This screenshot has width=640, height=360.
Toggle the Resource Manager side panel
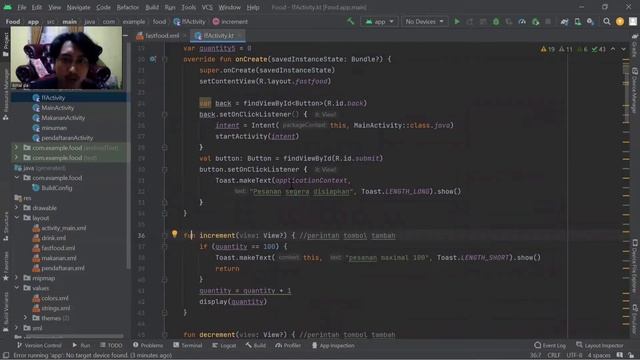pos(5,94)
